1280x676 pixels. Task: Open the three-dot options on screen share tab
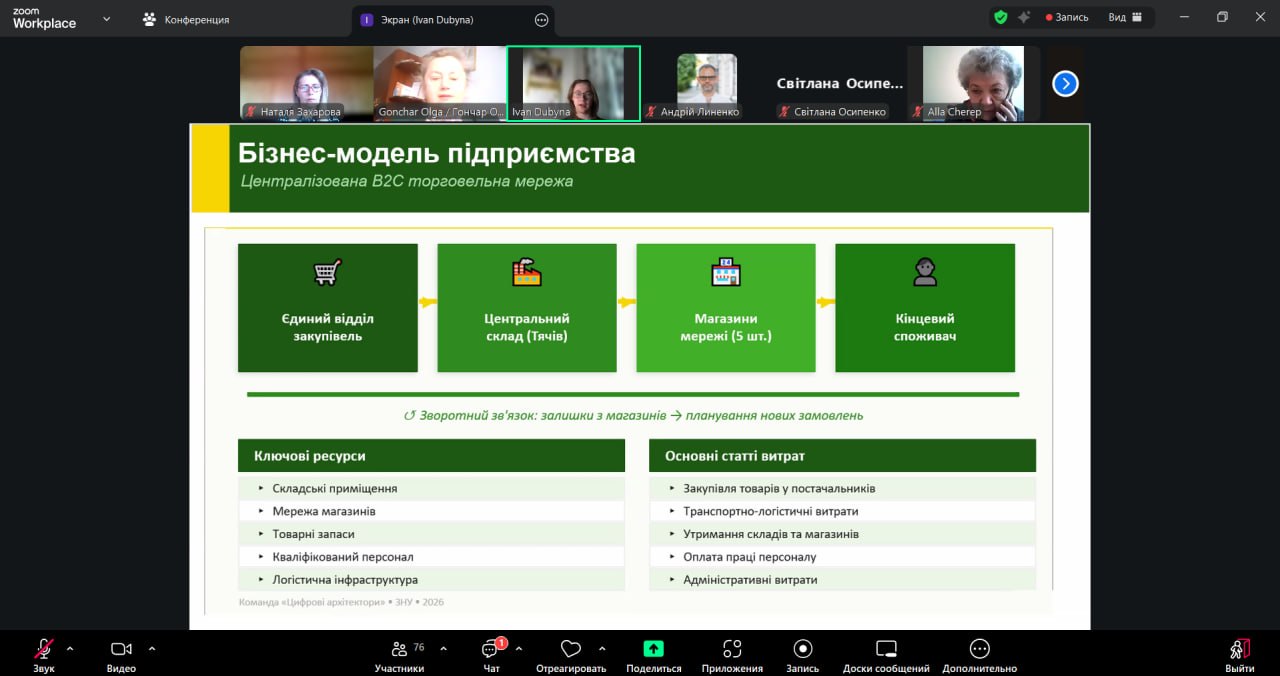pos(542,19)
